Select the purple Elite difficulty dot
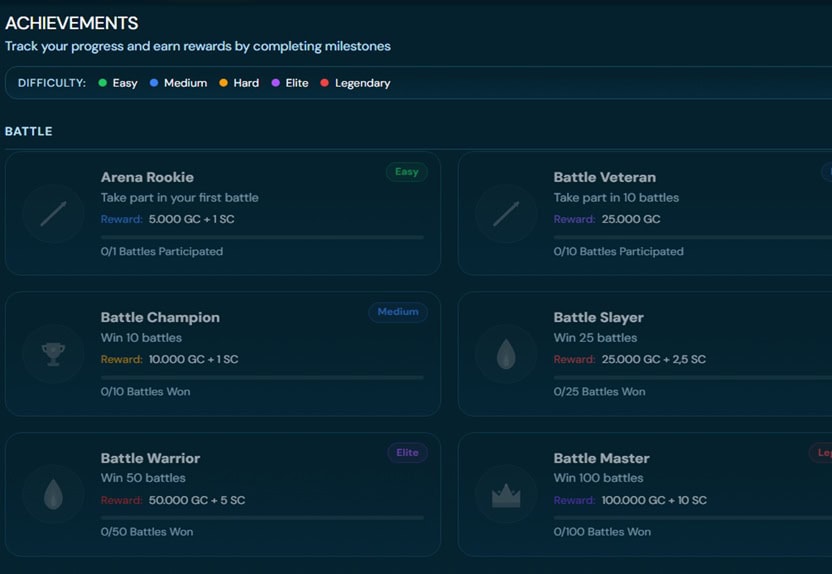The height and width of the screenshot is (574, 832). pos(275,83)
